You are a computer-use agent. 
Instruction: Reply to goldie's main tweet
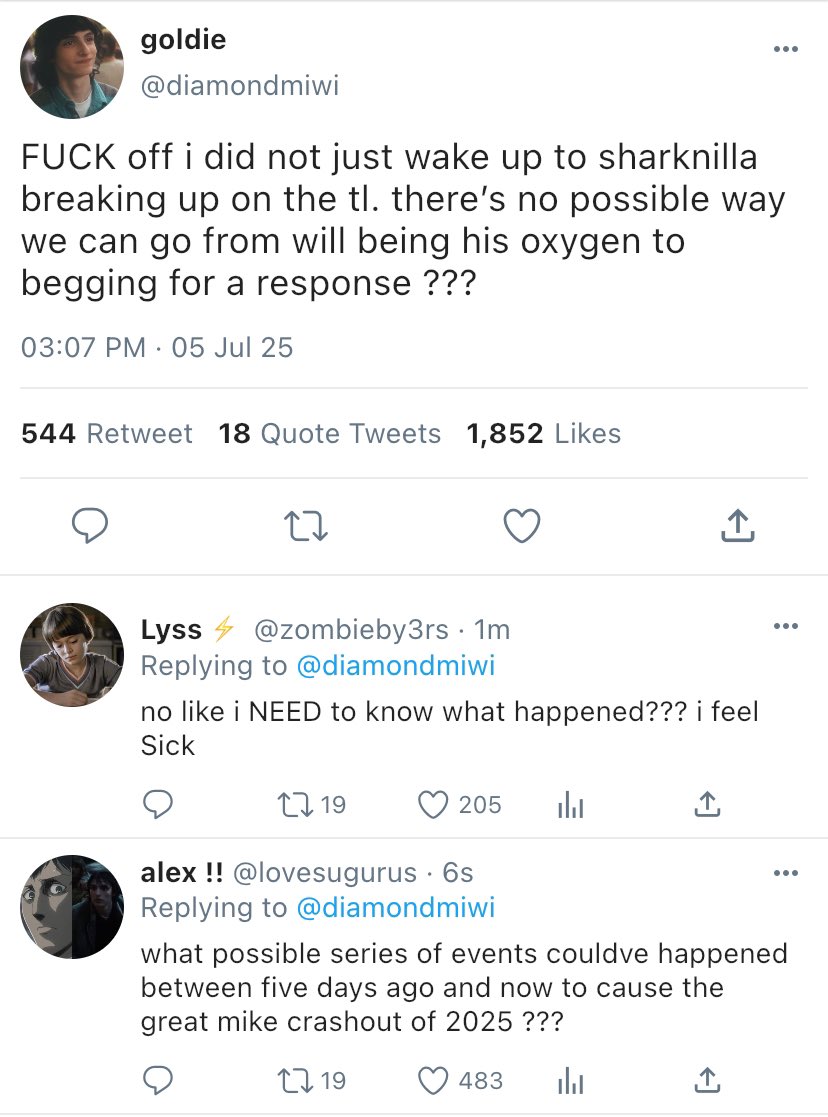[x=90, y=526]
